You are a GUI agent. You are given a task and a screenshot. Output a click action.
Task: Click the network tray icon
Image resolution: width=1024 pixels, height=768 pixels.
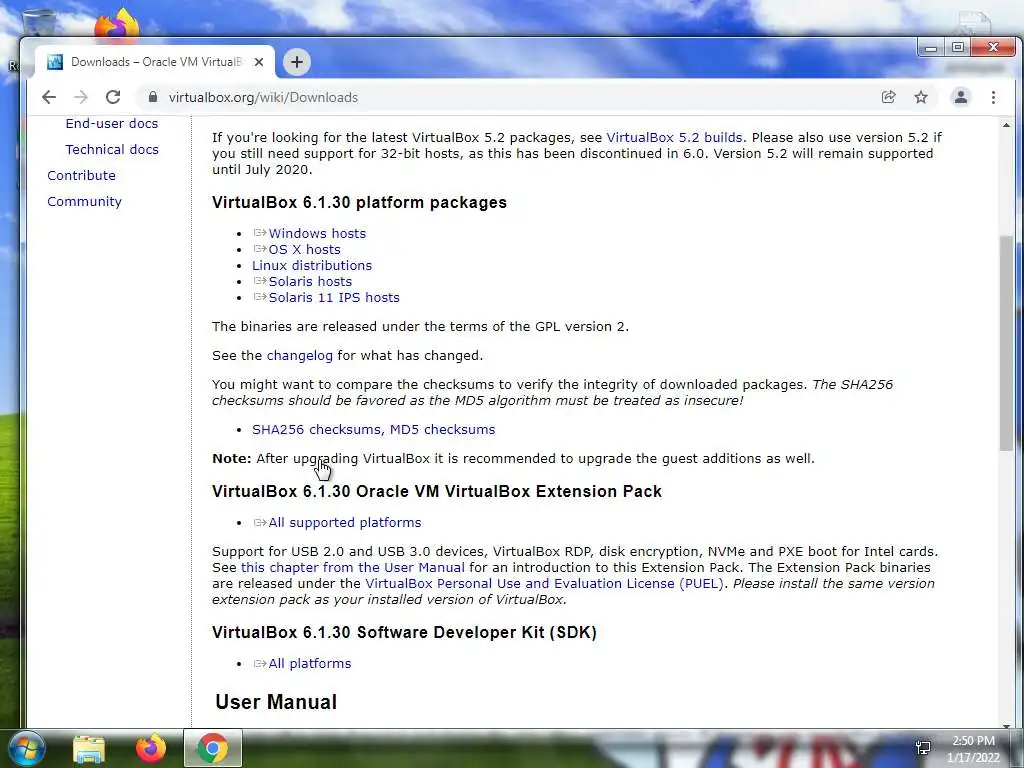[923, 748]
